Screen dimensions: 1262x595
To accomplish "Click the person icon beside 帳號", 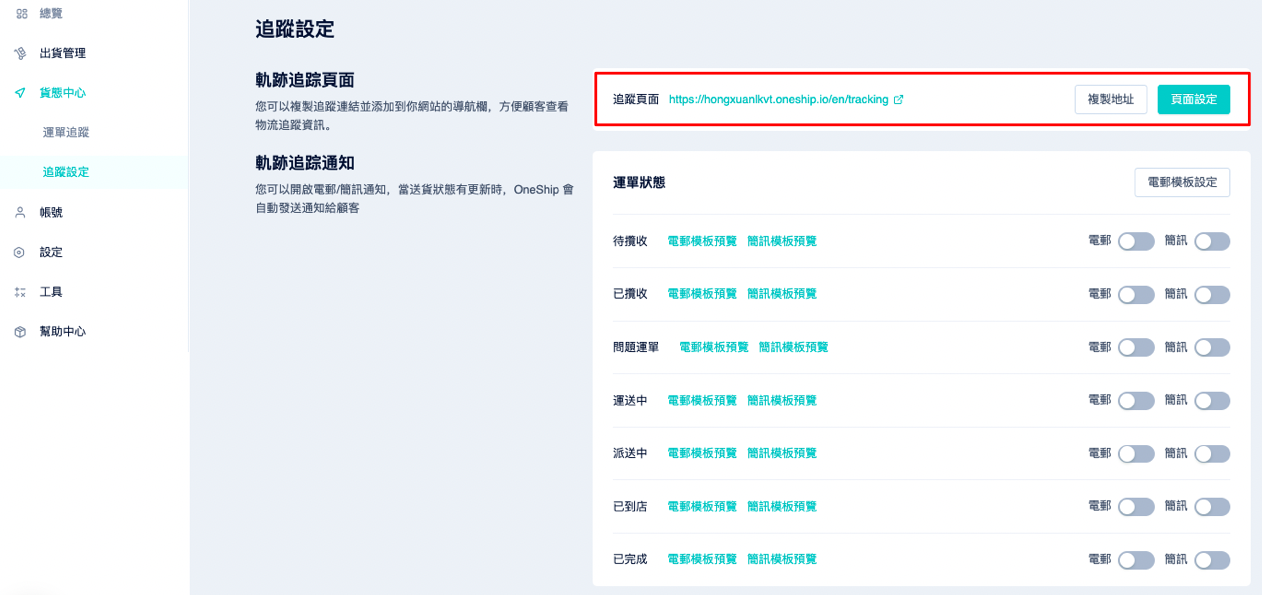I will tap(20, 212).
